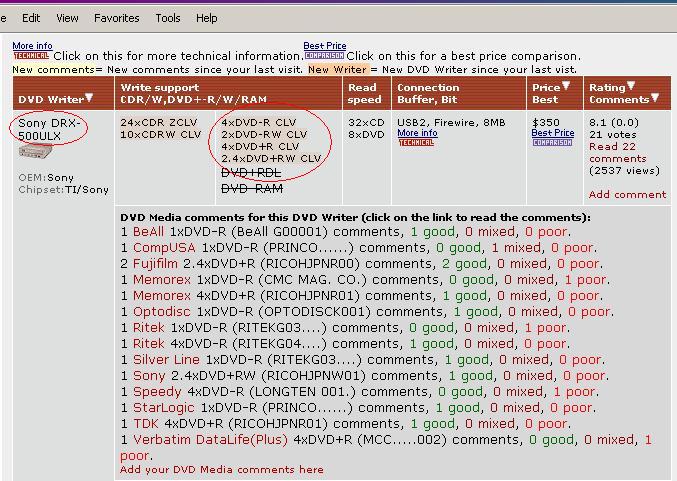Open Speedy media comments link
Image resolution: width=677 pixels, height=481 pixels.
(157, 392)
